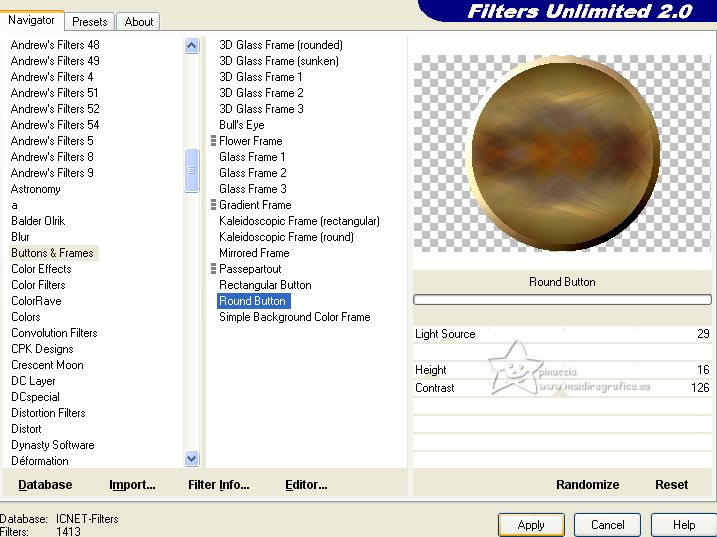Select Andrew's Filters 51 category
The image size is (717, 537).
[54, 93]
